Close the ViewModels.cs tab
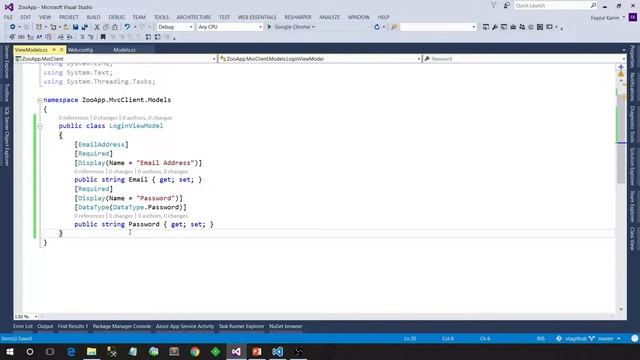Viewport: 640px width, 360px height. tap(62, 49)
